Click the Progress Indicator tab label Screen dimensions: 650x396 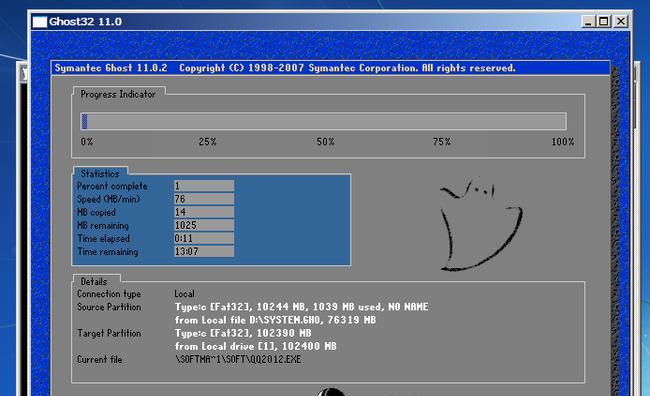pos(118,94)
